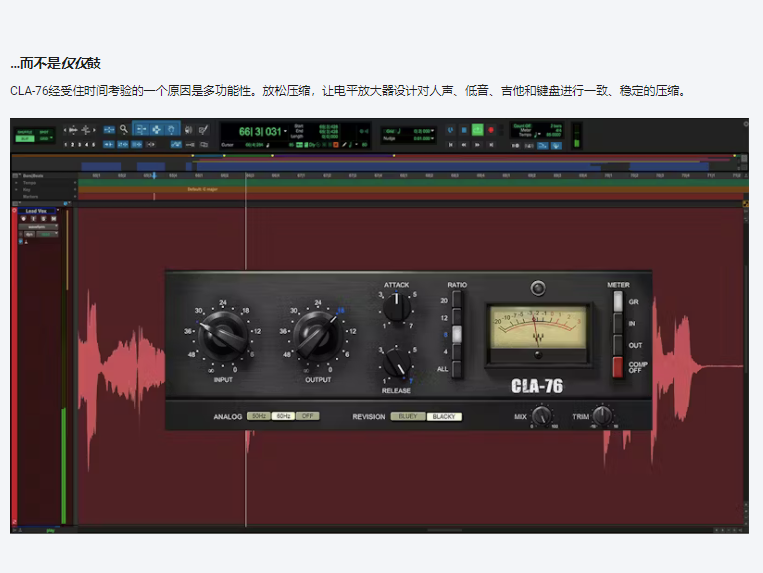Image resolution: width=763 pixels, height=573 pixels.
Task: Open the Lead Vox waveform view selector
Action: pos(38,227)
